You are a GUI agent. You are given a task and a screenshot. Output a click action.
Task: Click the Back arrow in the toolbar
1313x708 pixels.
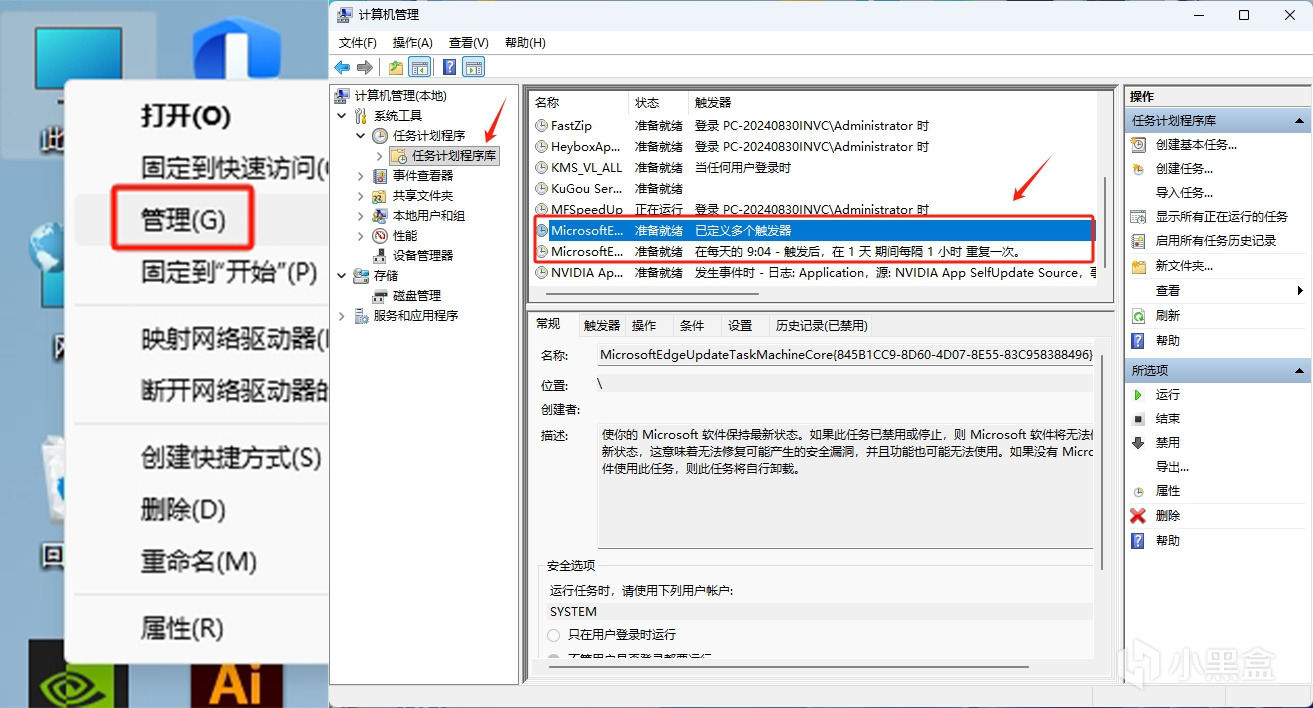coord(342,67)
